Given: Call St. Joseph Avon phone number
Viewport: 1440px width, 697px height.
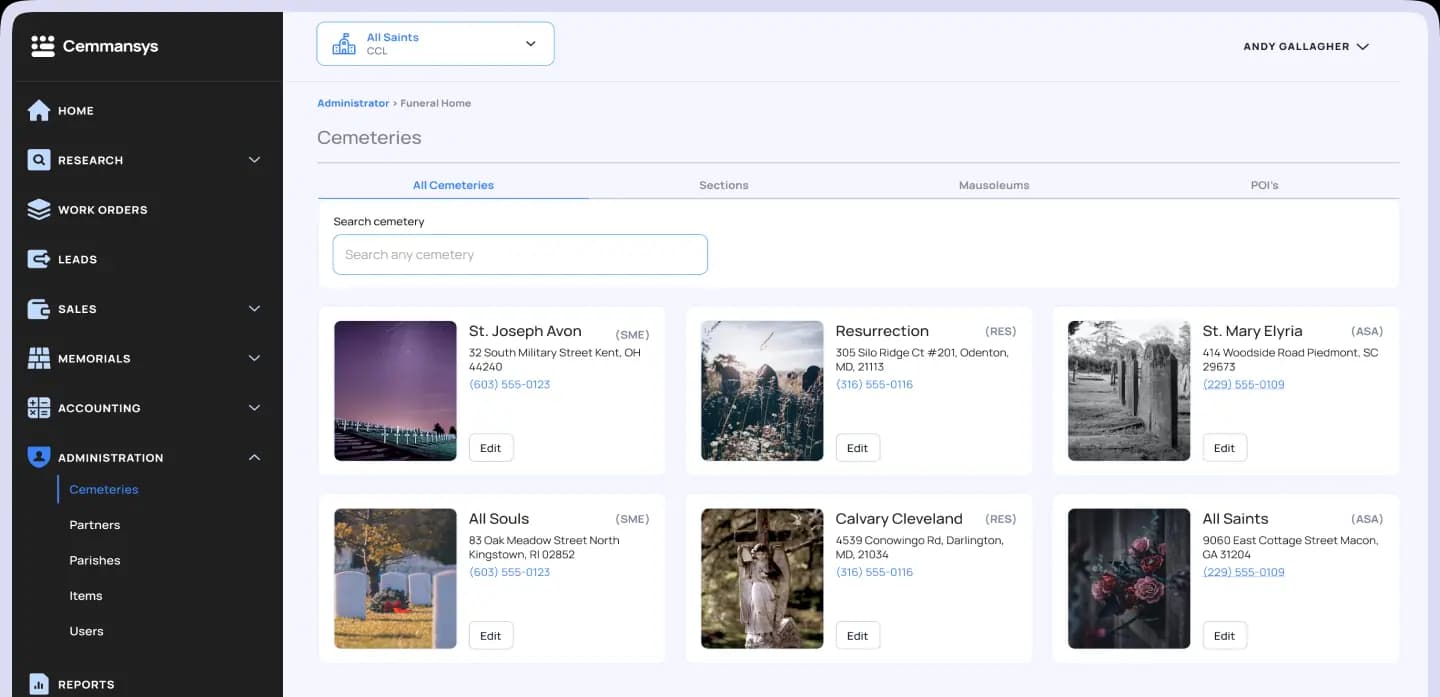Looking at the screenshot, I should point(510,384).
